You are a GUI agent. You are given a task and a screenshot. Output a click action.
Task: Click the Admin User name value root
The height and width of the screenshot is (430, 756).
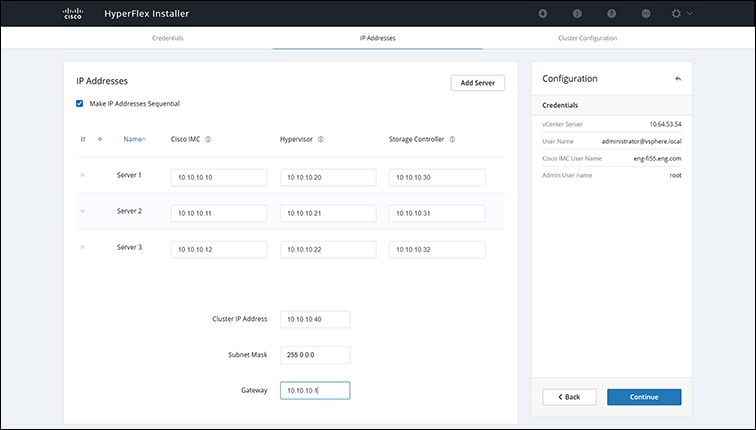point(675,175)
